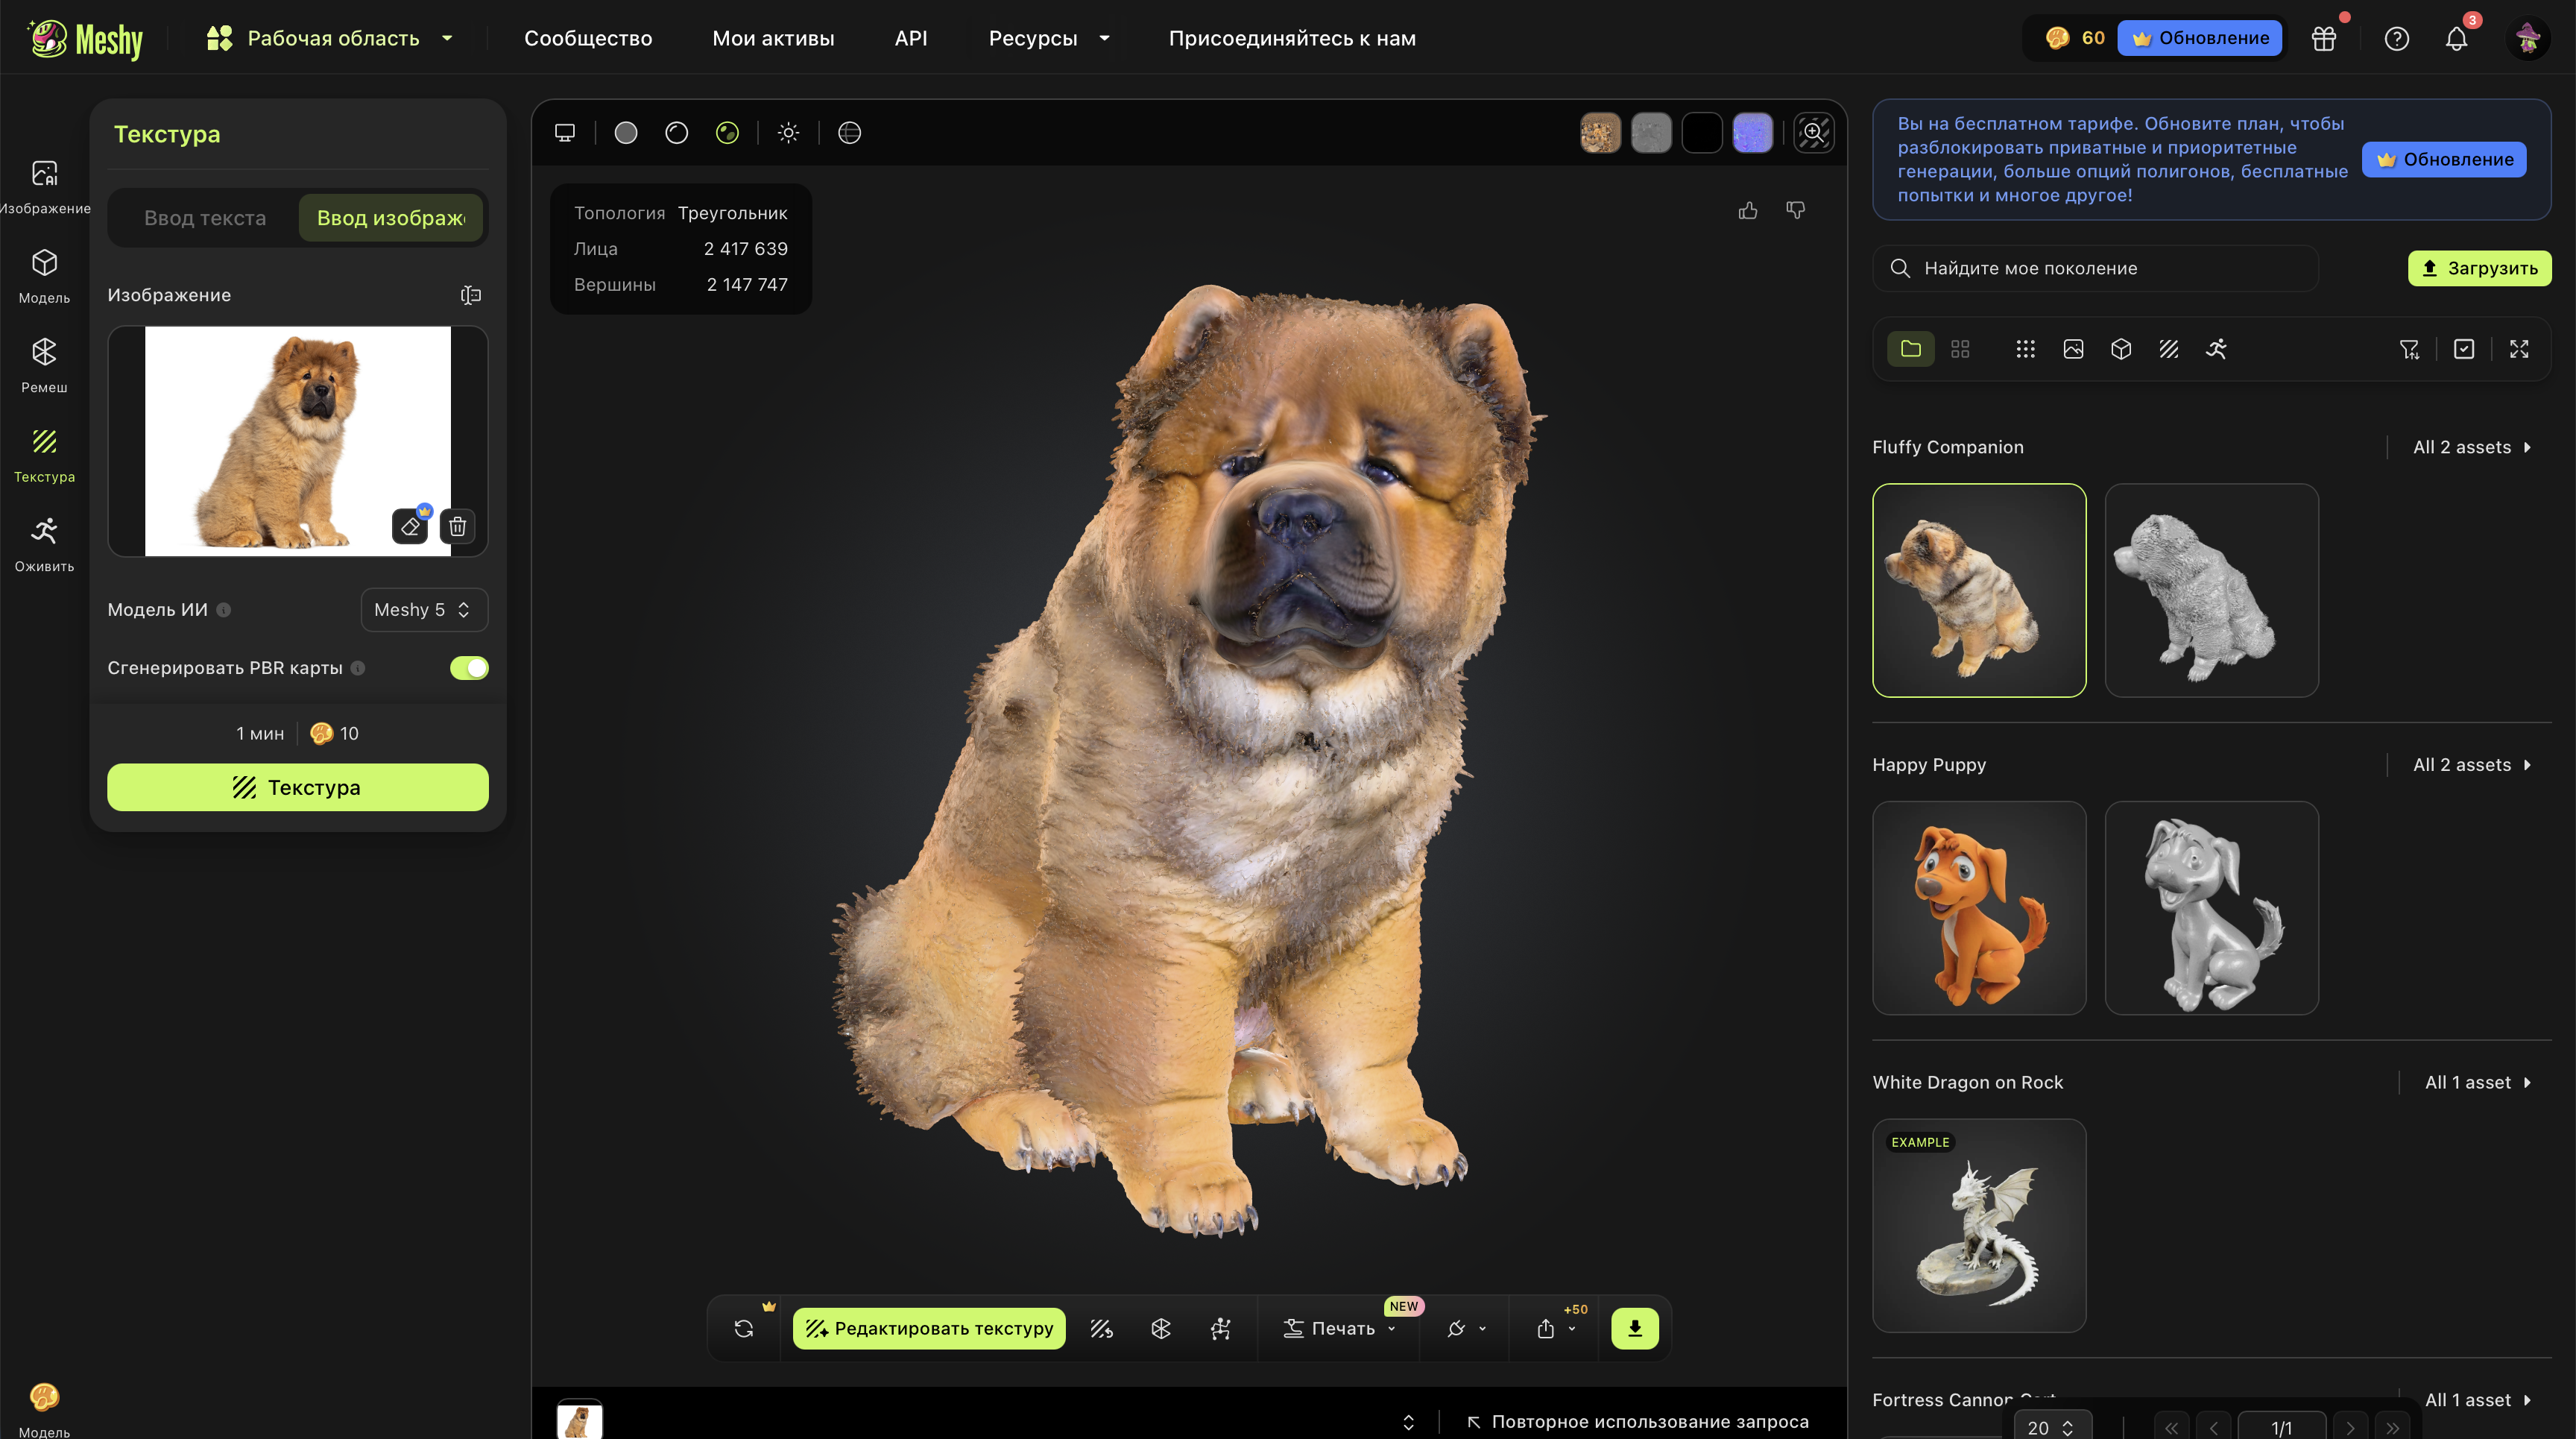
Task: Click the Загрузить upload button
Action: pos(2479,268)
